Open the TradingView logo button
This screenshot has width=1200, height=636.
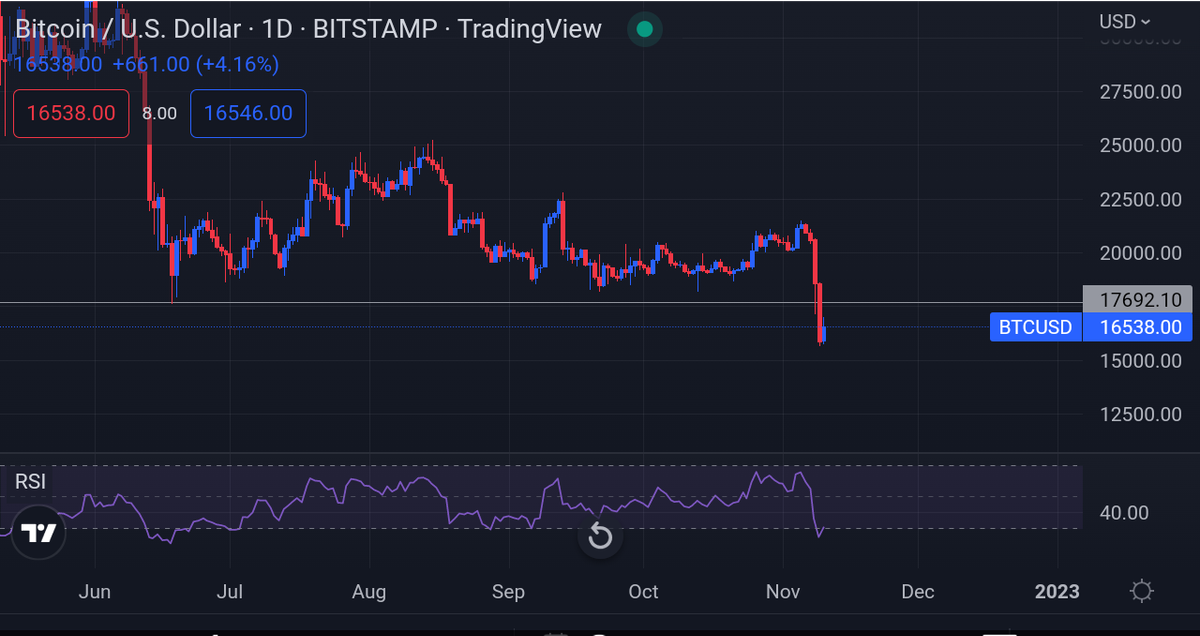coord(39,534)
